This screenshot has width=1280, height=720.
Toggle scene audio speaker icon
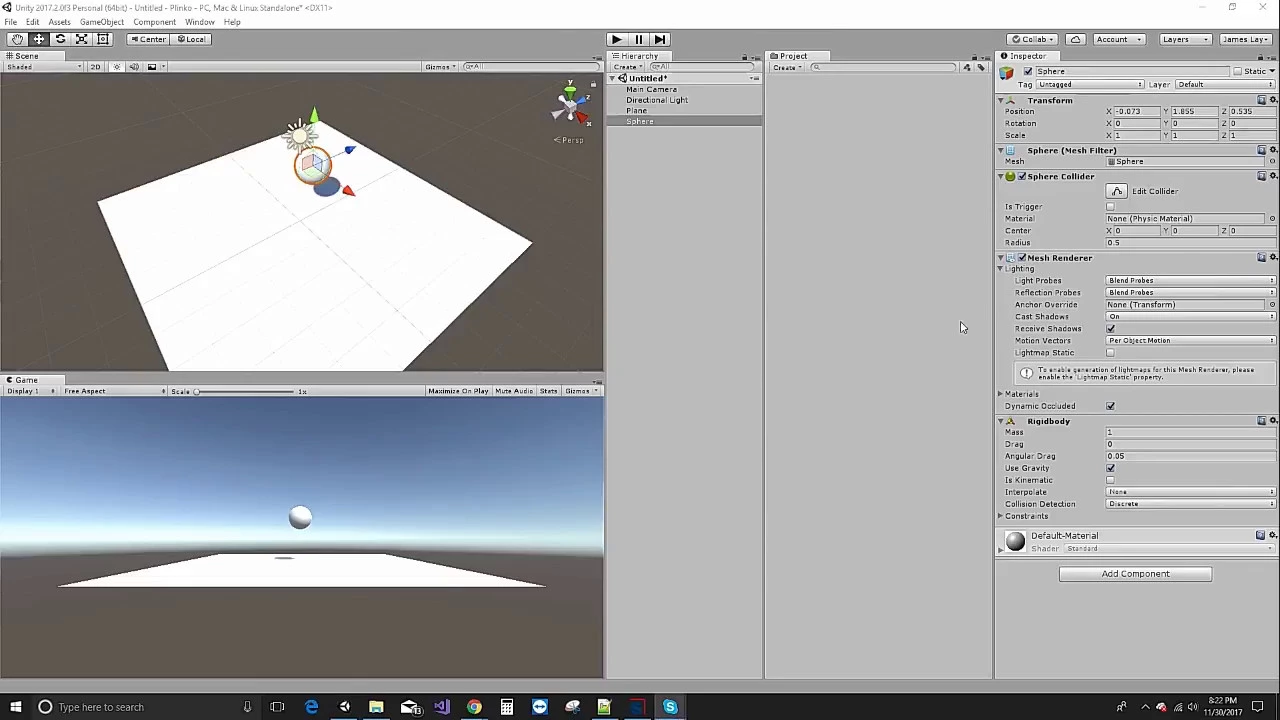click(134, 67)
